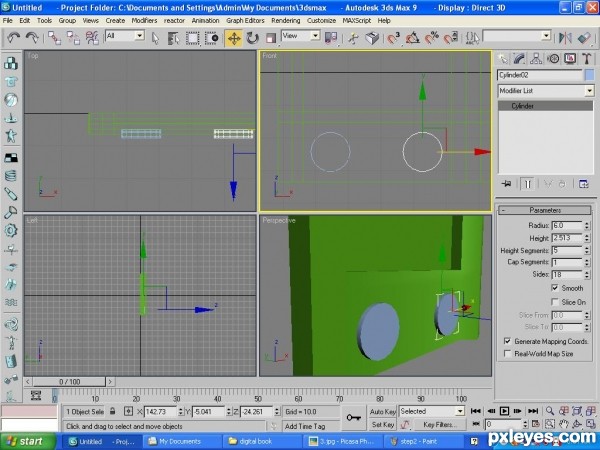The width and height of the screenshot is (600, 450).
Task: Click Configure Modifier Sets icon
Action: 583,184
